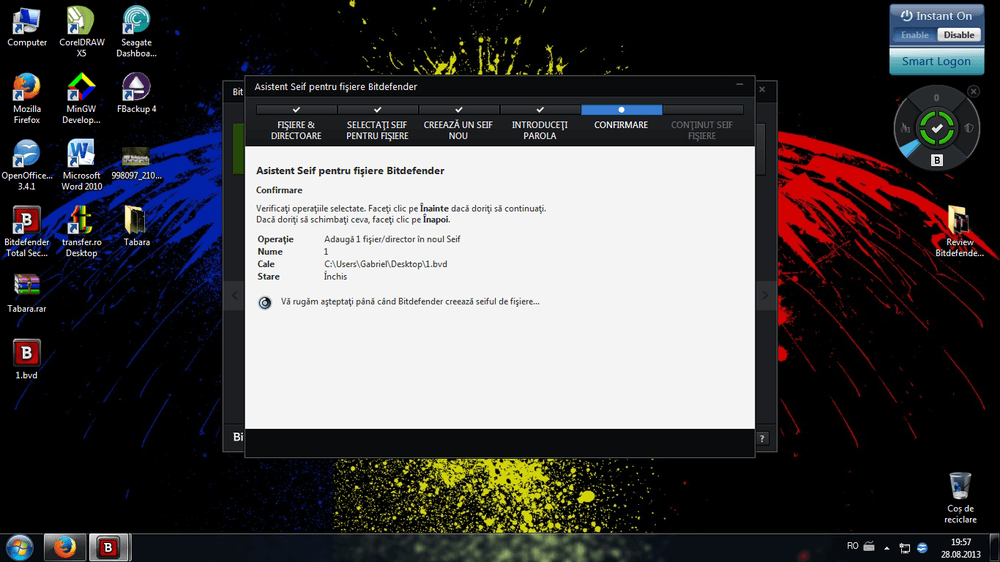Click the 1.bvd vault file icon
The image size is (1000, 562).
pyautogui.click(x=27, y=353)
